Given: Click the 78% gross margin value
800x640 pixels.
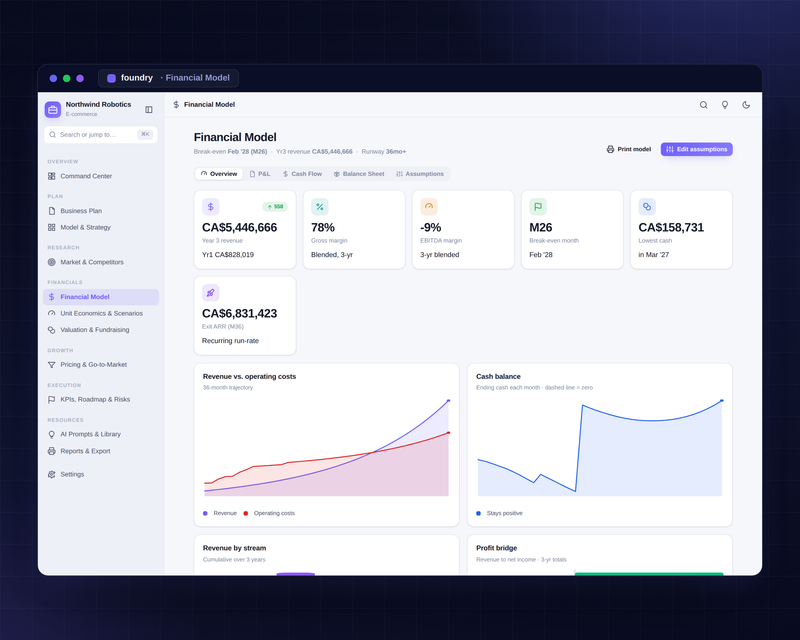Looking at the screenshot, I should coord(323,228).
